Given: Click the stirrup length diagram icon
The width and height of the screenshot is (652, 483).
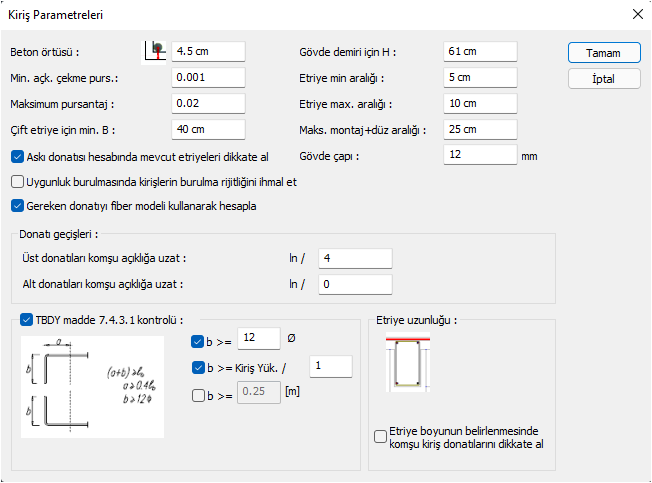Looking at the screenshot, I should click(404, 365).
